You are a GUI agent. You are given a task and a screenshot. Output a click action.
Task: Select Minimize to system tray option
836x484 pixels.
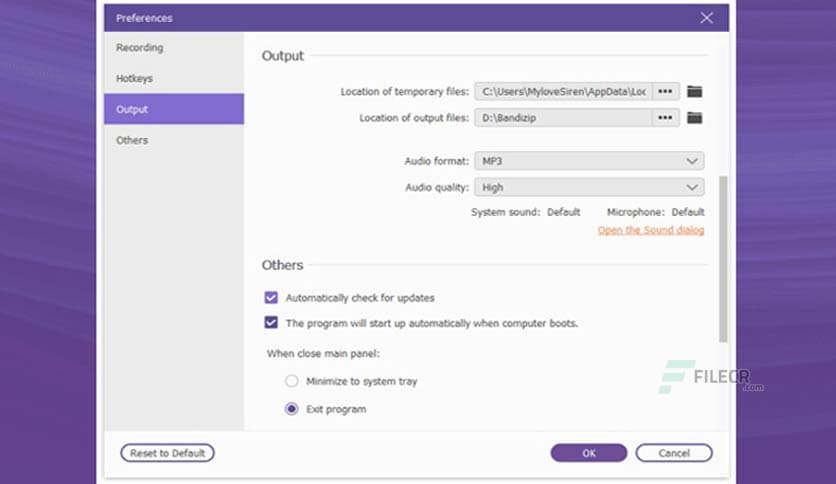click(292, 381)
